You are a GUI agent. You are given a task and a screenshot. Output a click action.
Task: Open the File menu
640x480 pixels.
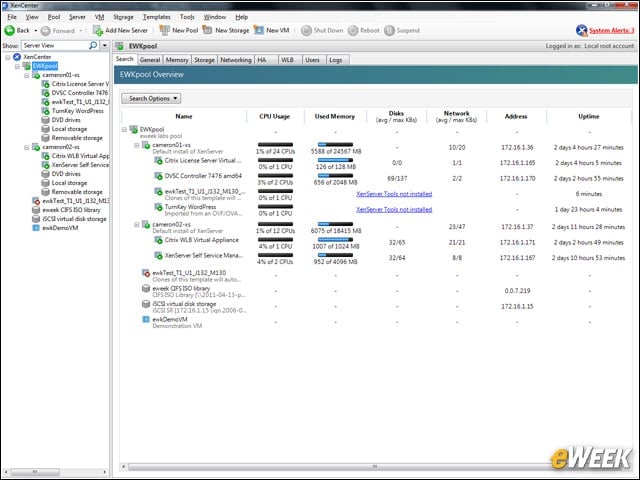pos(12,17)
